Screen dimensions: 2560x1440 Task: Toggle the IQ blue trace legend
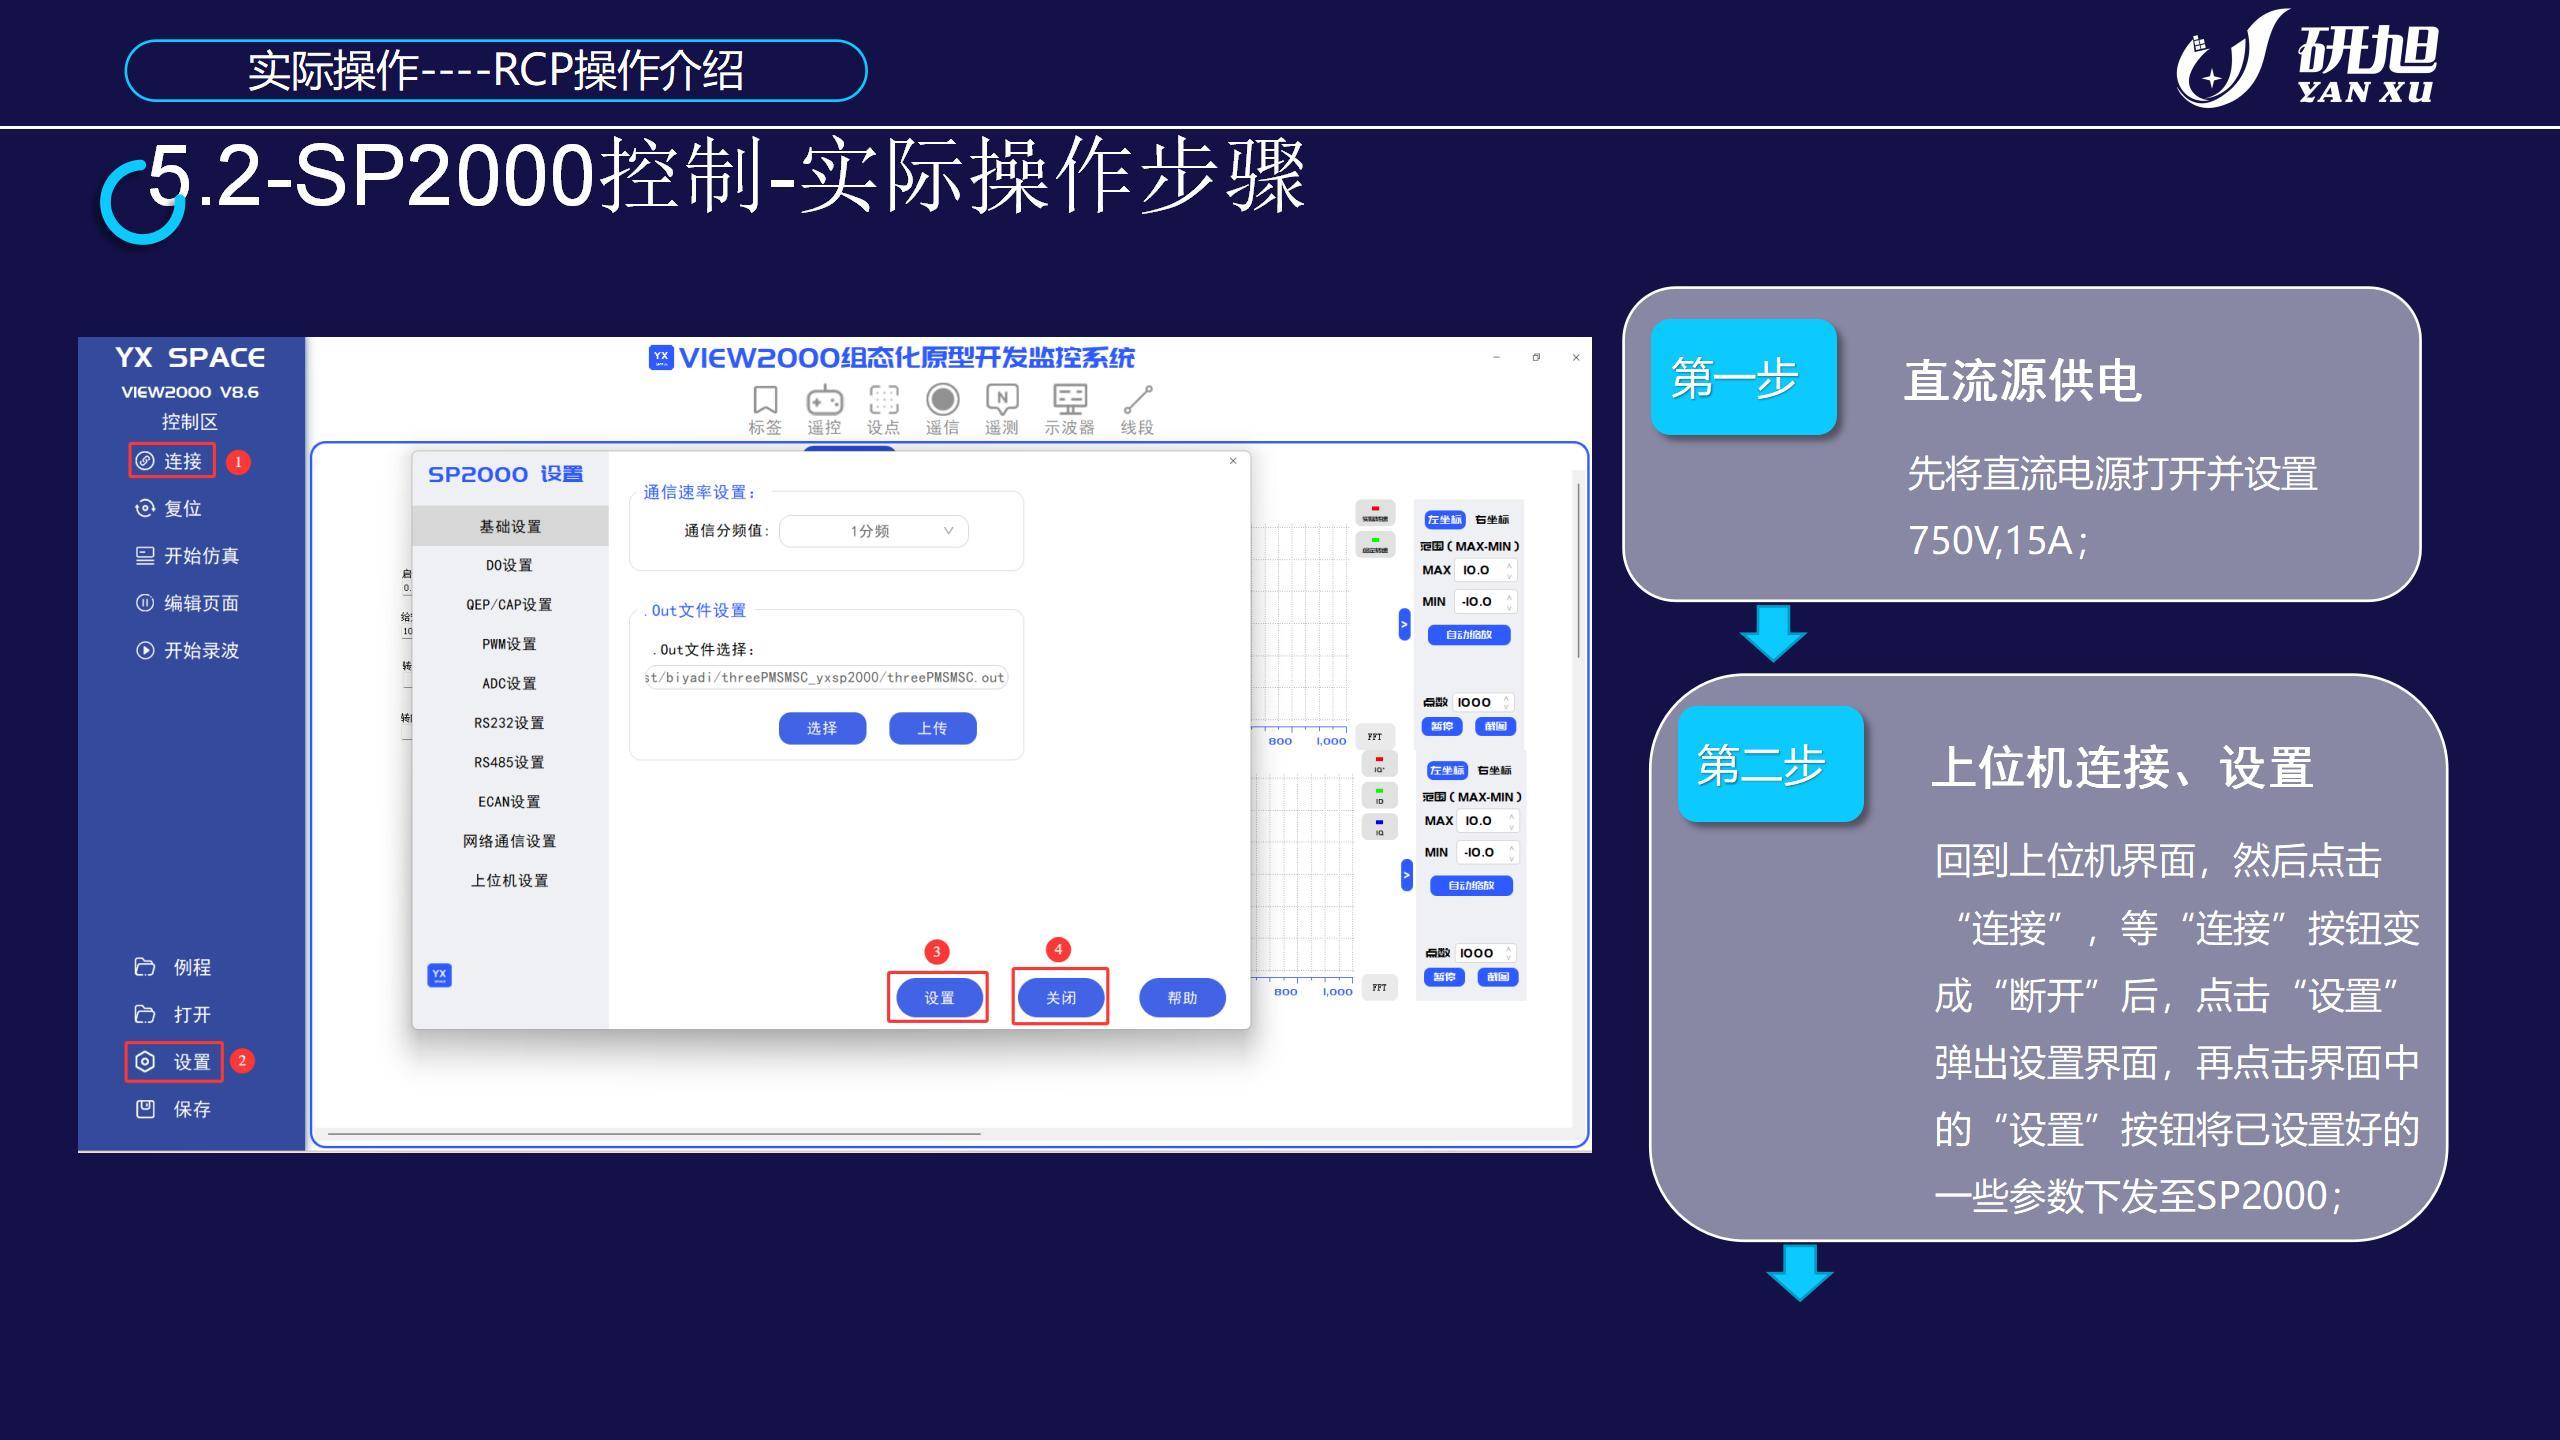(x=1379, y=827)
